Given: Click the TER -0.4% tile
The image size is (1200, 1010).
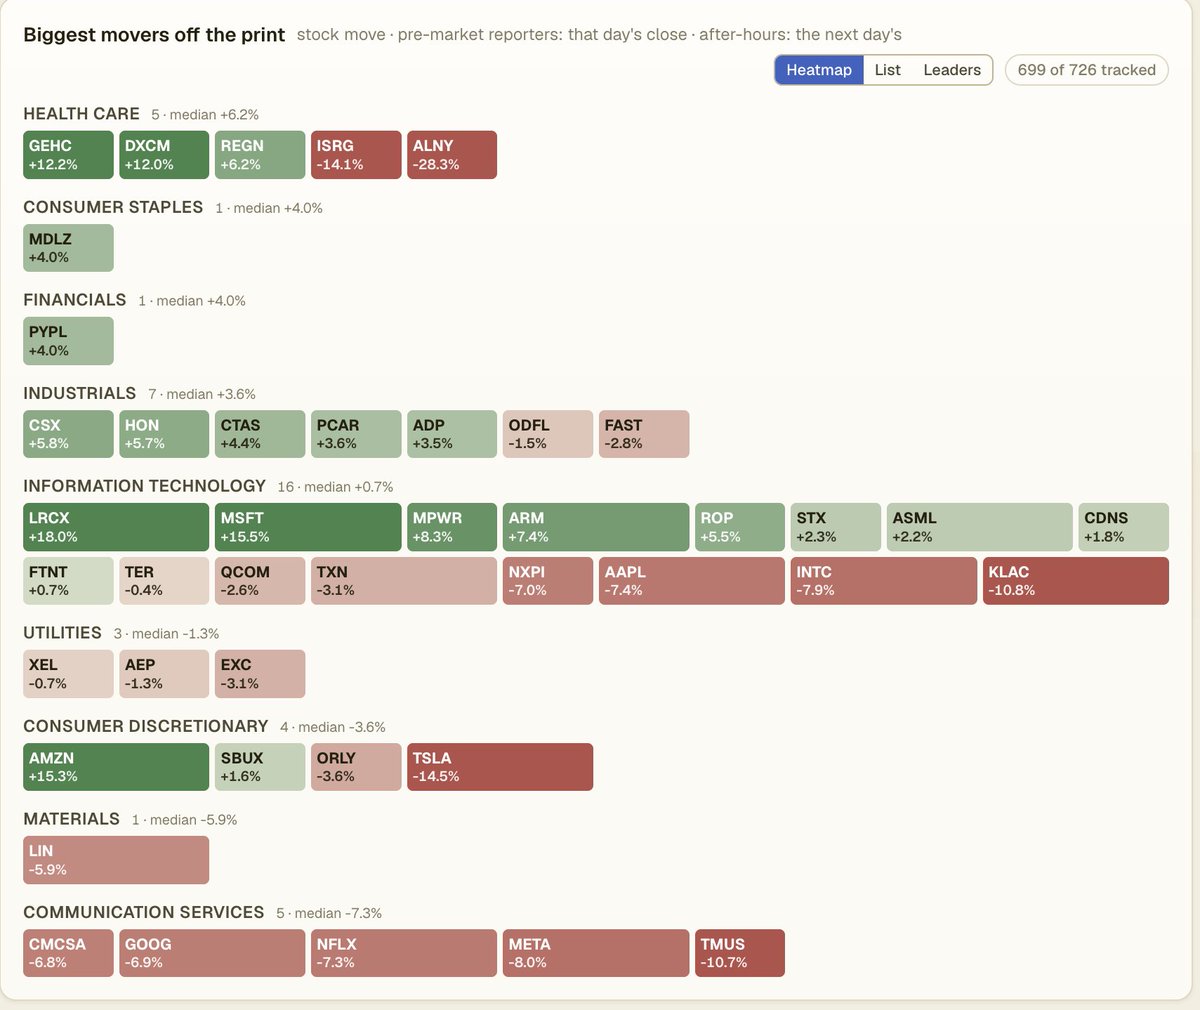Looking at the screenshot, I should coord(164,581).
